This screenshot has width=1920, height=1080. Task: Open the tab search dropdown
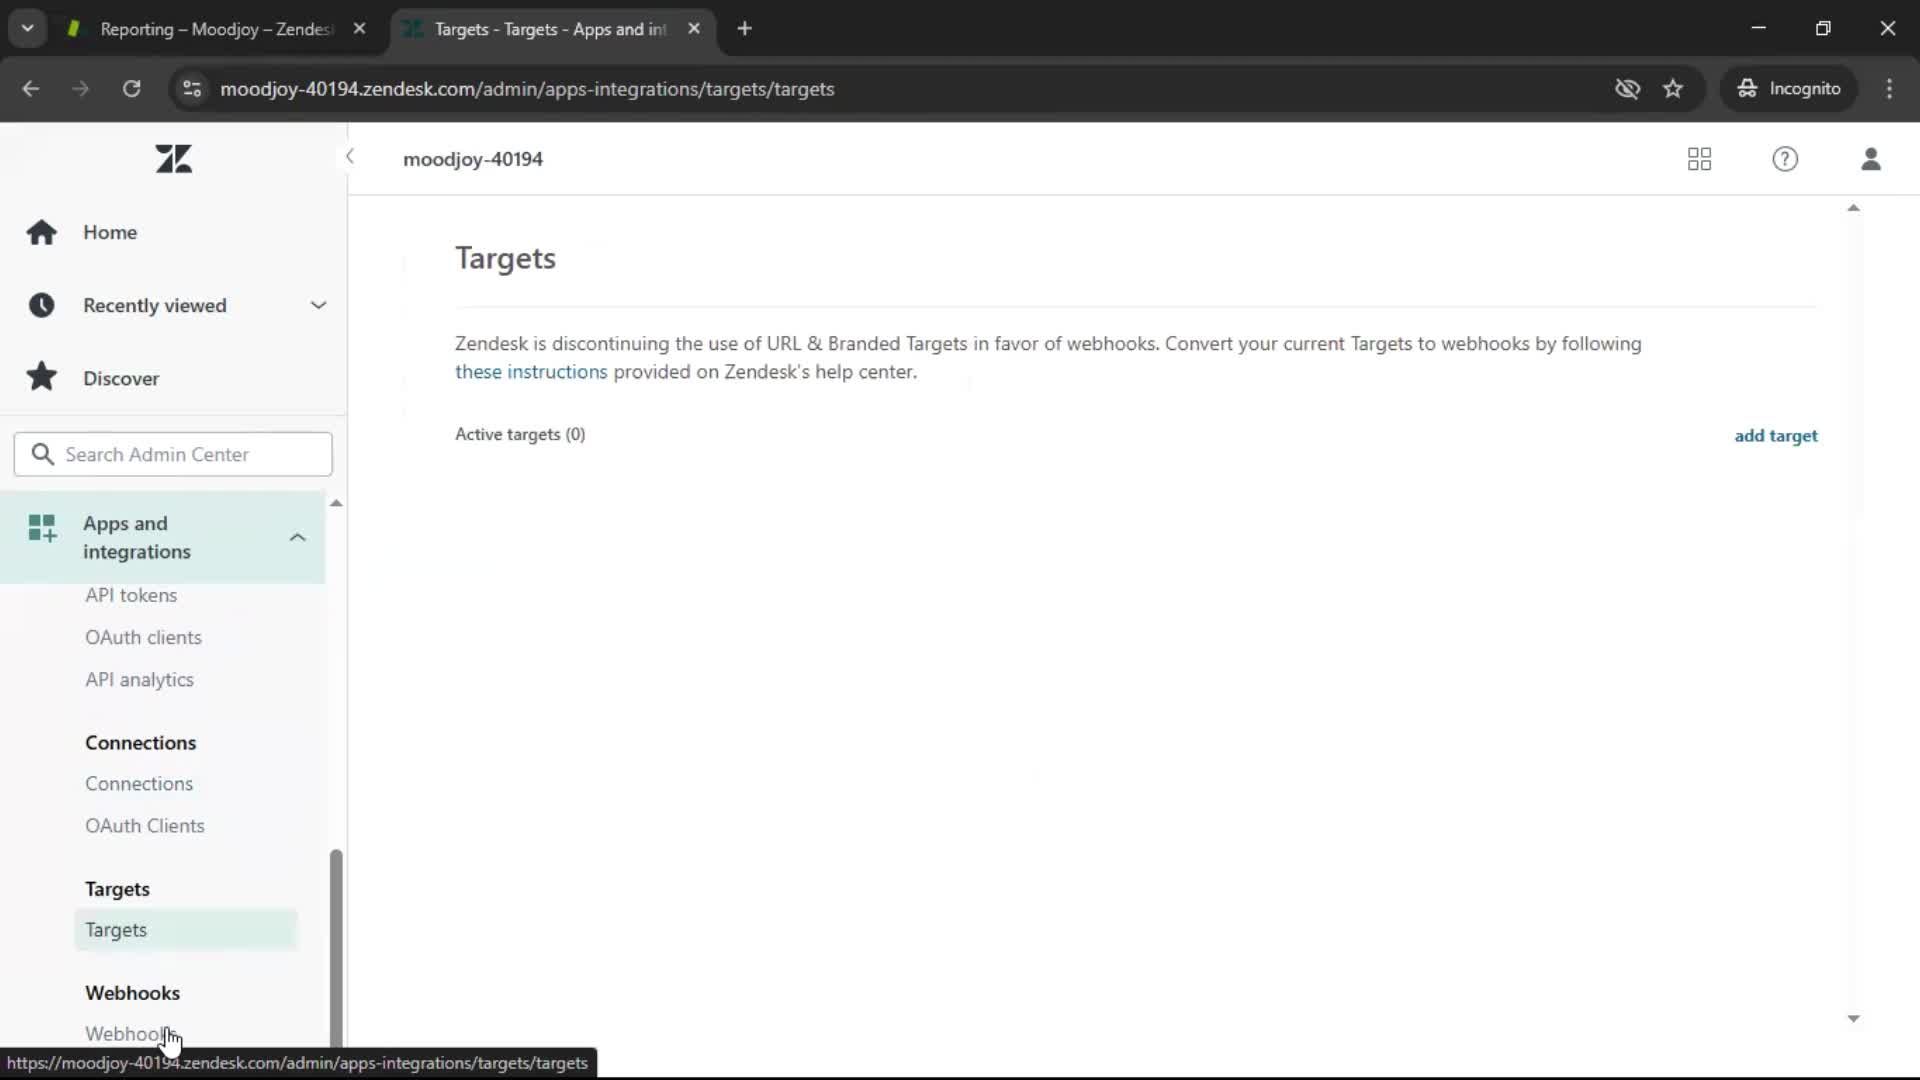(28, 29)
